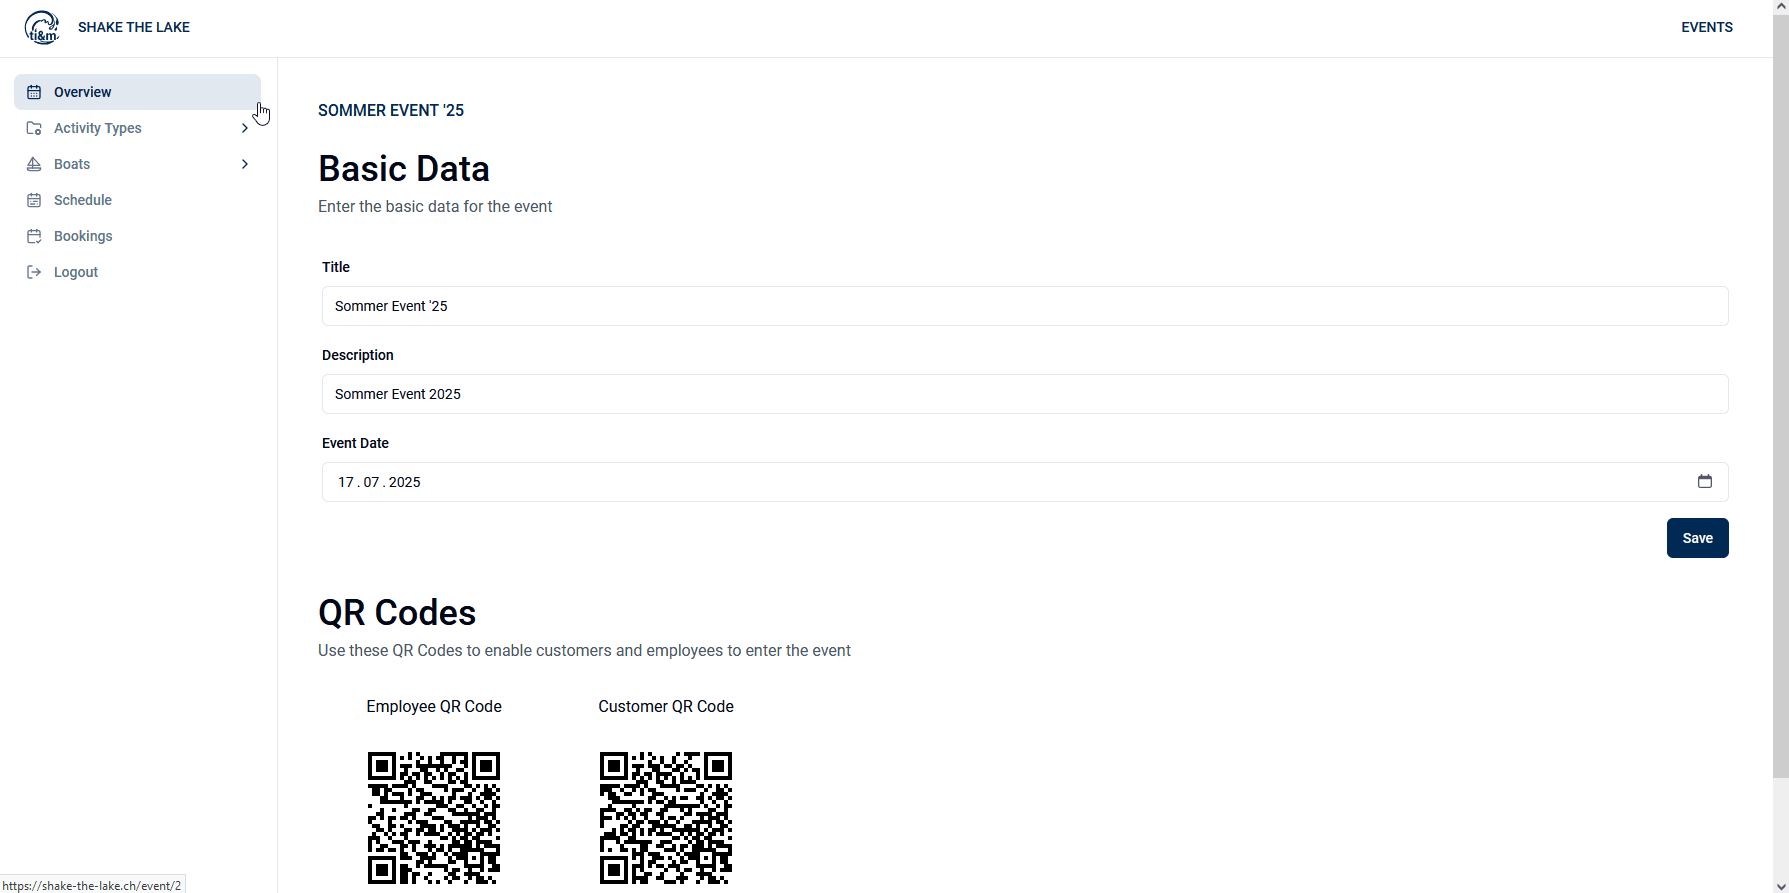The width and height of the screenshot is (1789, 893).
Task: Open the Event Date calendar picker icon
Action: point(1705,481)
